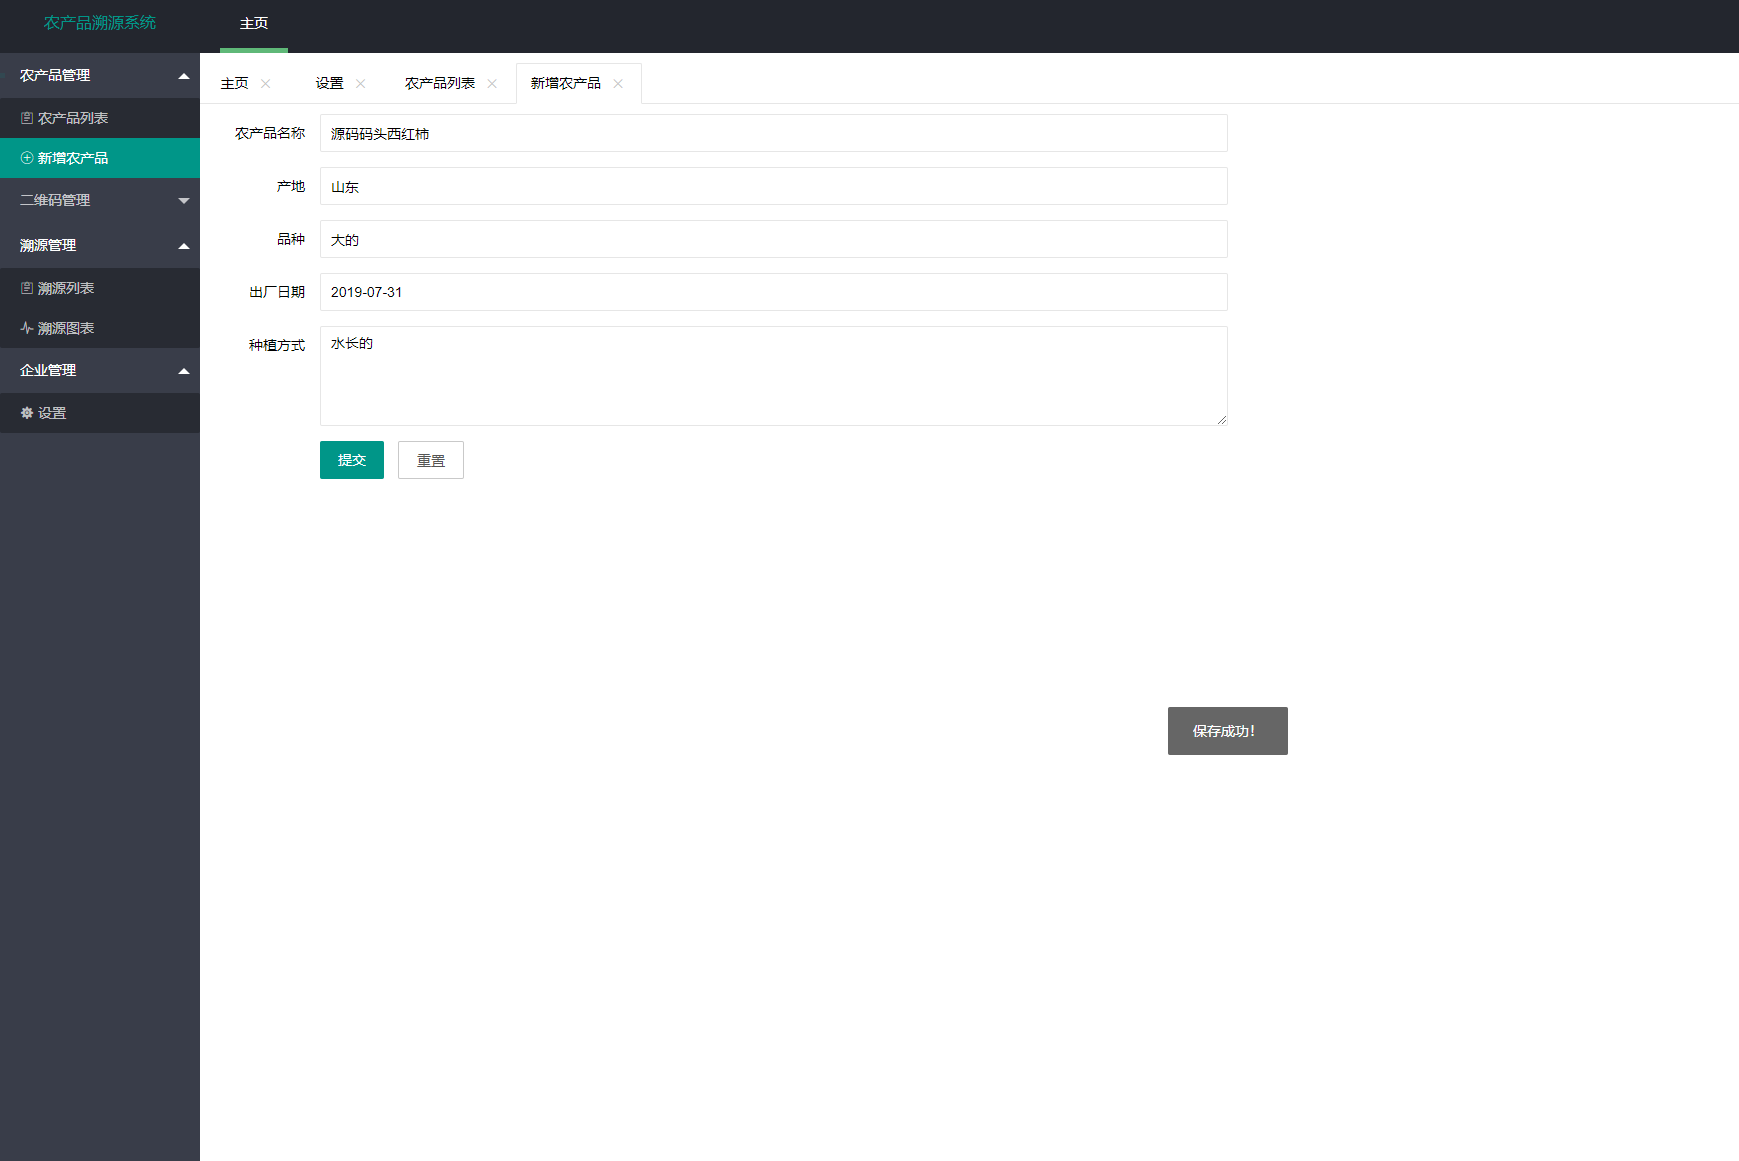Expand the 二维码管理 sidebar group
Screen dimensions: 1739x1161
click(100, 201)
